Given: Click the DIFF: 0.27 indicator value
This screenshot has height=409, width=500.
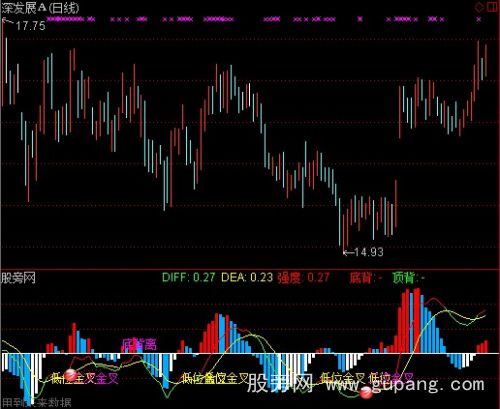Looking at the screenshot, I should point(189,277).
